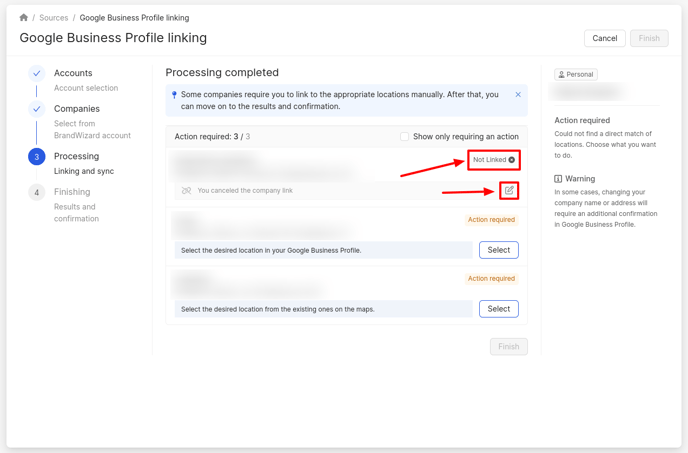Select location from existing ones on maps
The width and height of the screenshot is (688, 453).
click(x=499, y=309)
